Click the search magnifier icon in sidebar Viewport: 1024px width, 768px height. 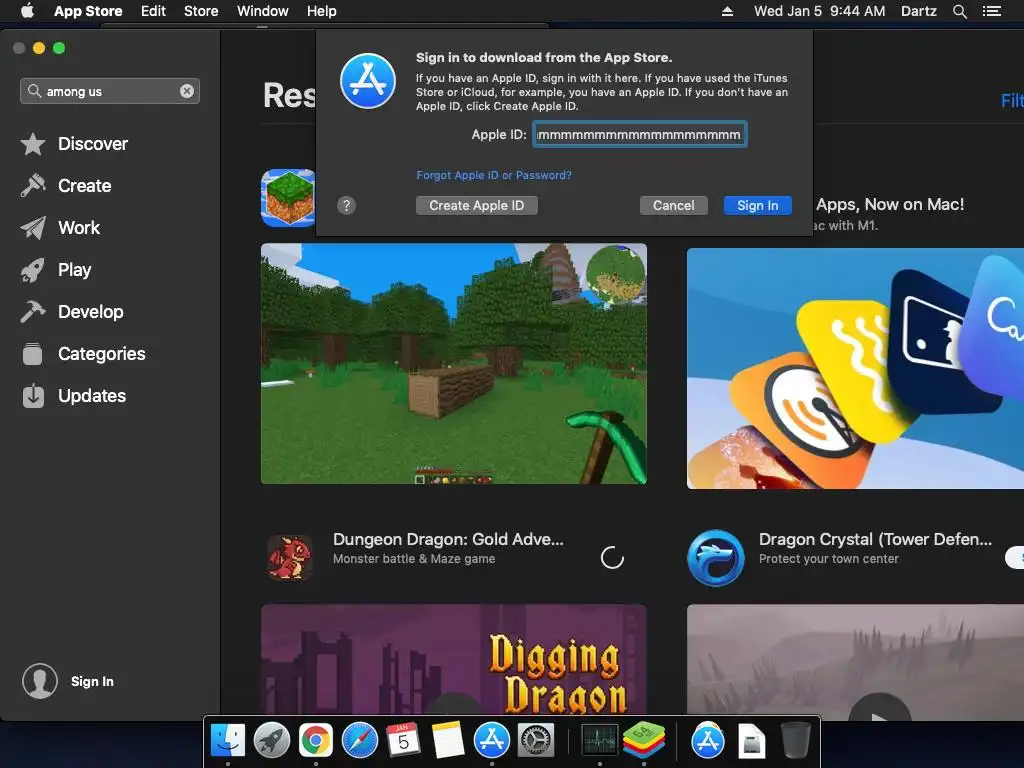[x=34, y=91]
